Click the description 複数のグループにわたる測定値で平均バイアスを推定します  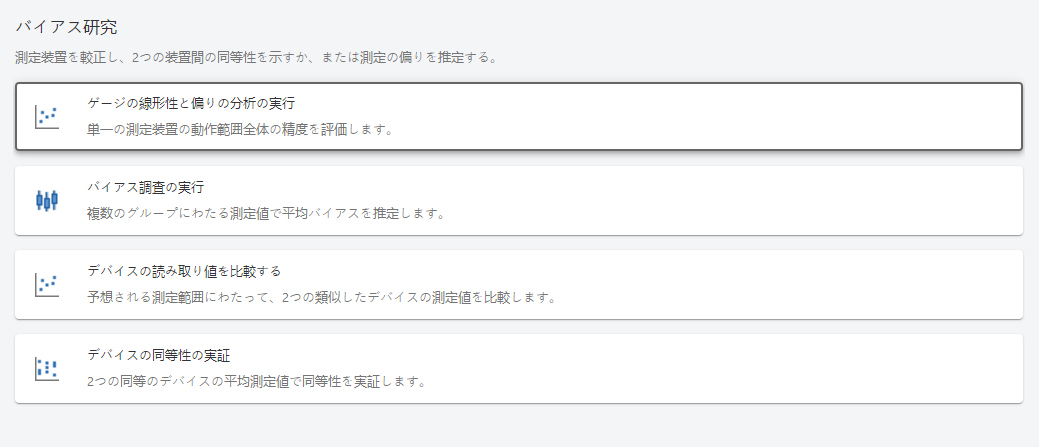265,213
